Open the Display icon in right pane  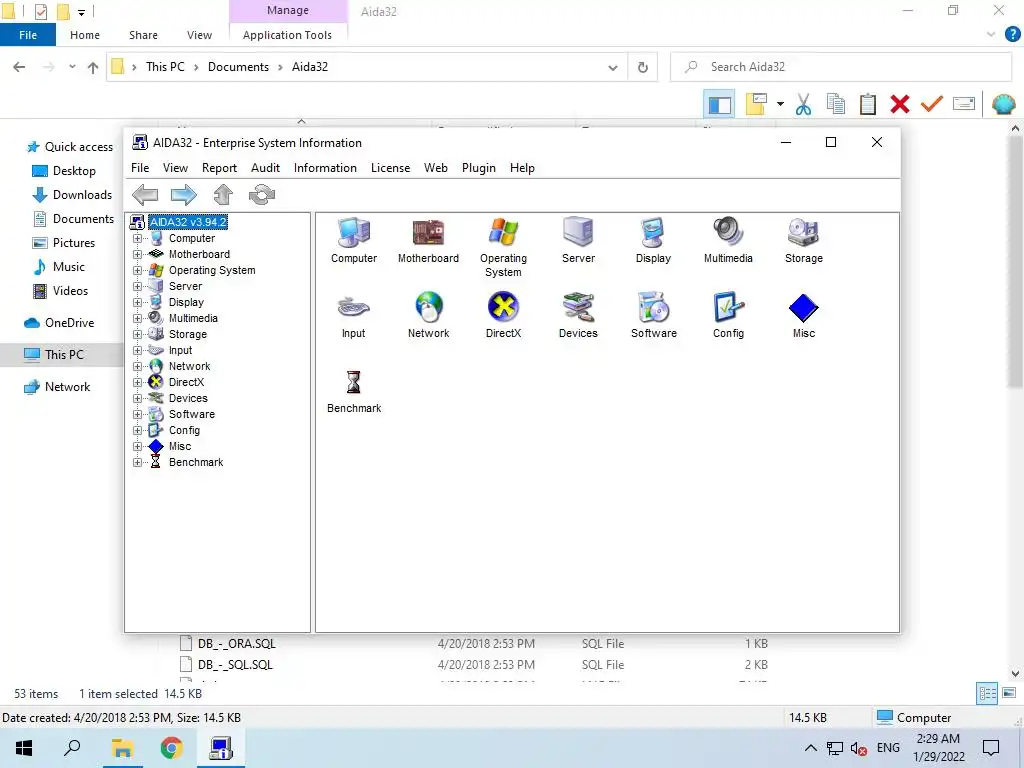click(653, 240)
